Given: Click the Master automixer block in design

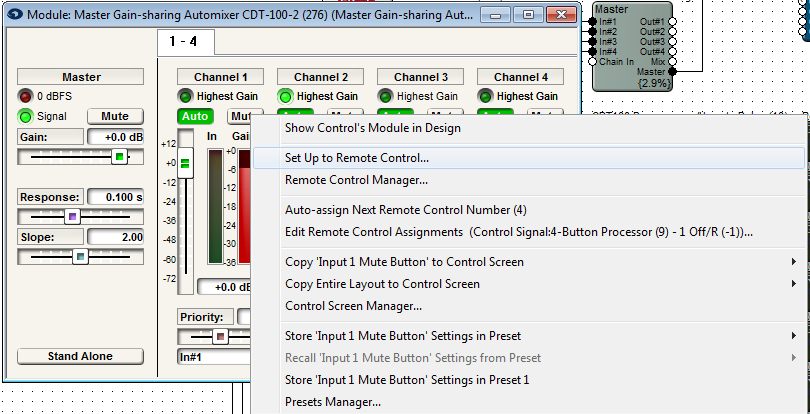Looking at the screenshot, I should (x=632, y=45).
